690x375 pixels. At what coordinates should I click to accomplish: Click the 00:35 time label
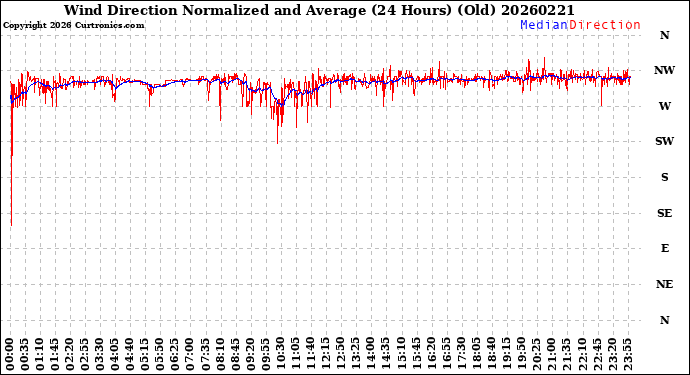(25, 354)
